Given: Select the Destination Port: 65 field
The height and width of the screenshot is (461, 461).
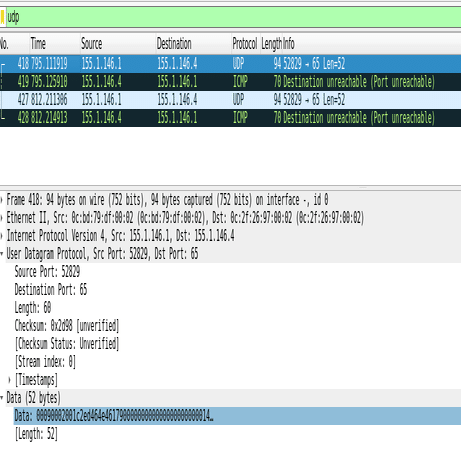Looking at the screenshot, I should pos(51,290).
